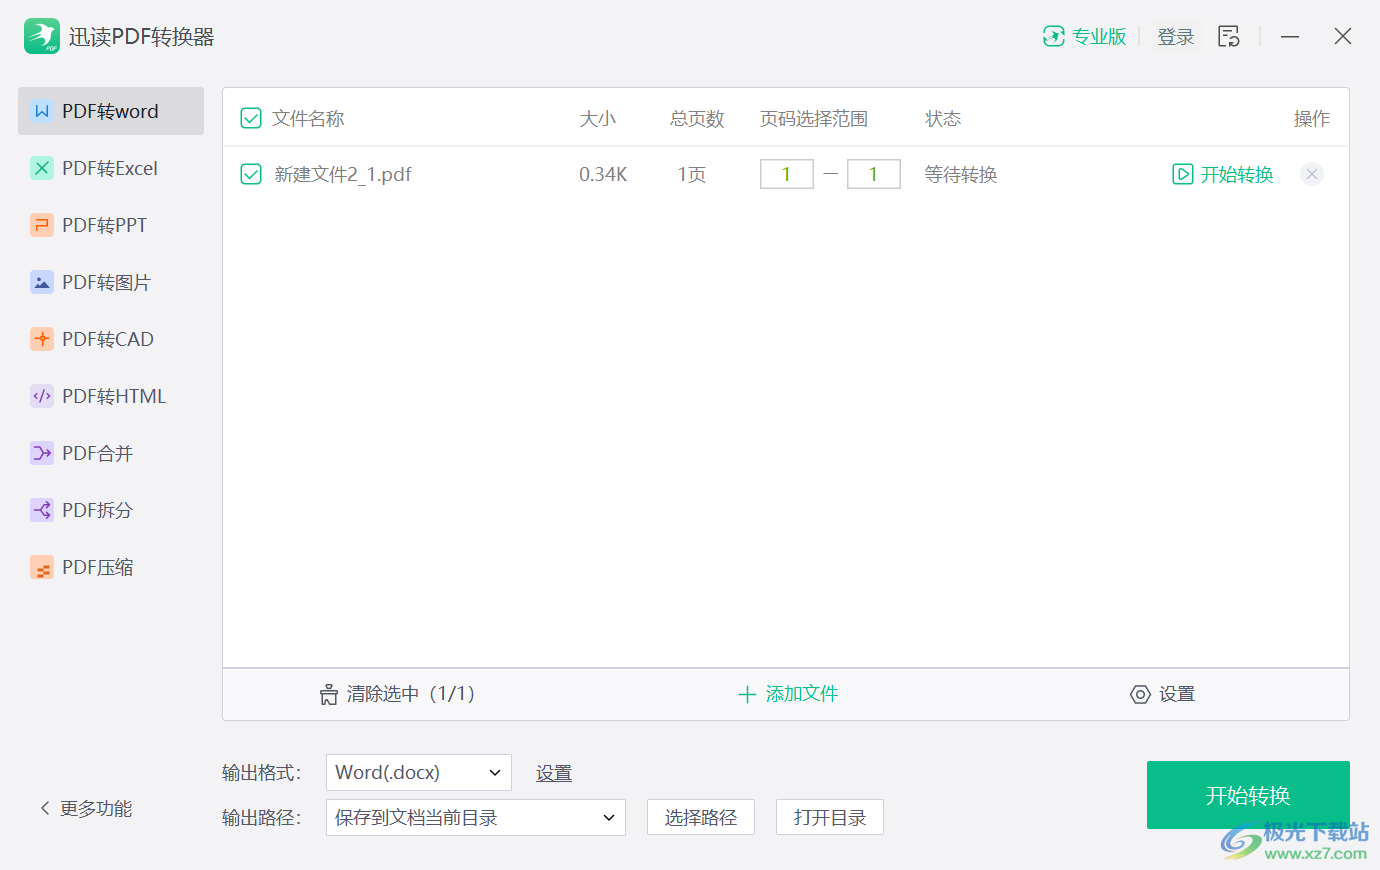The image size is (1380, 870).
Task: Click the 选择路径 button
Action: click(701, 818)
